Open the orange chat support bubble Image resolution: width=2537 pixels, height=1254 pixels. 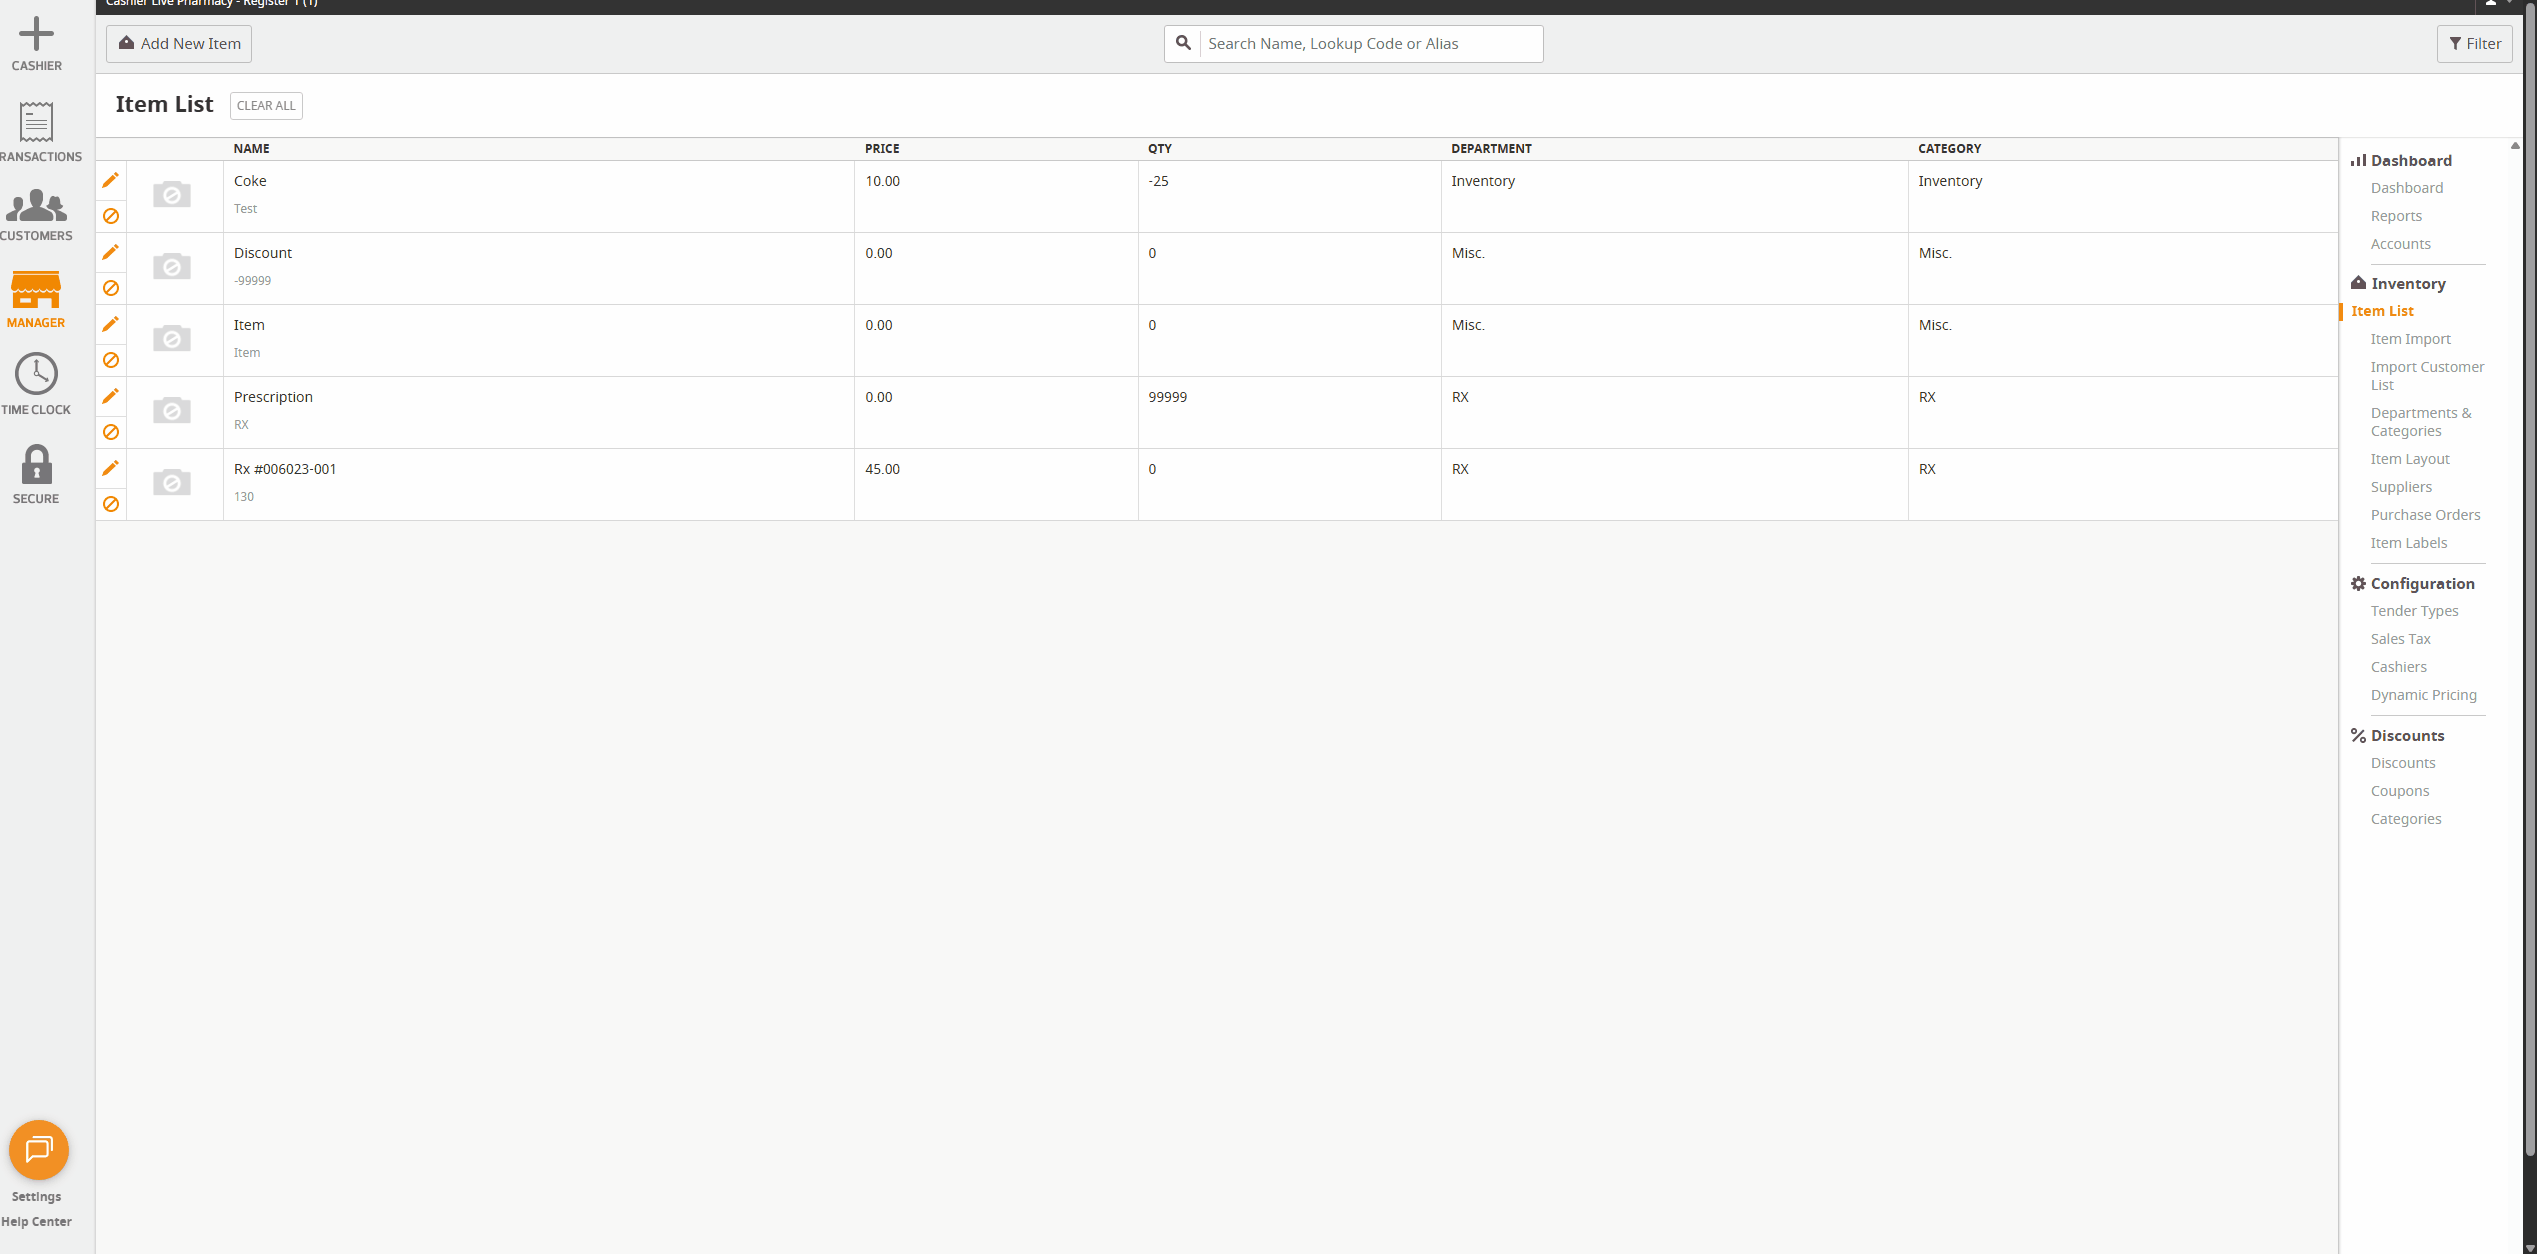click(x=38, y=1150)
